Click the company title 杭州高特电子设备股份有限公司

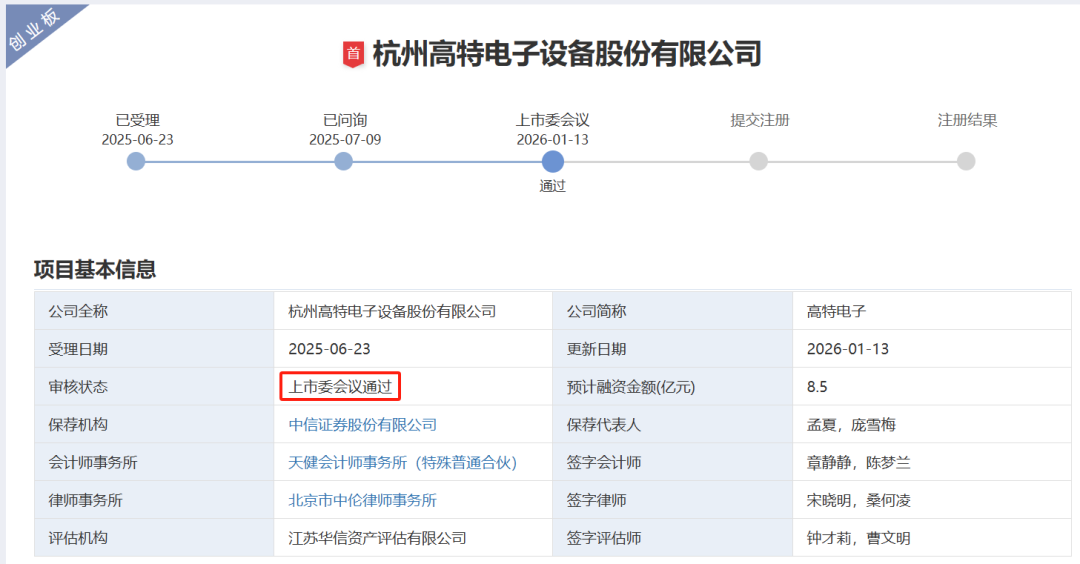[567, 54]
